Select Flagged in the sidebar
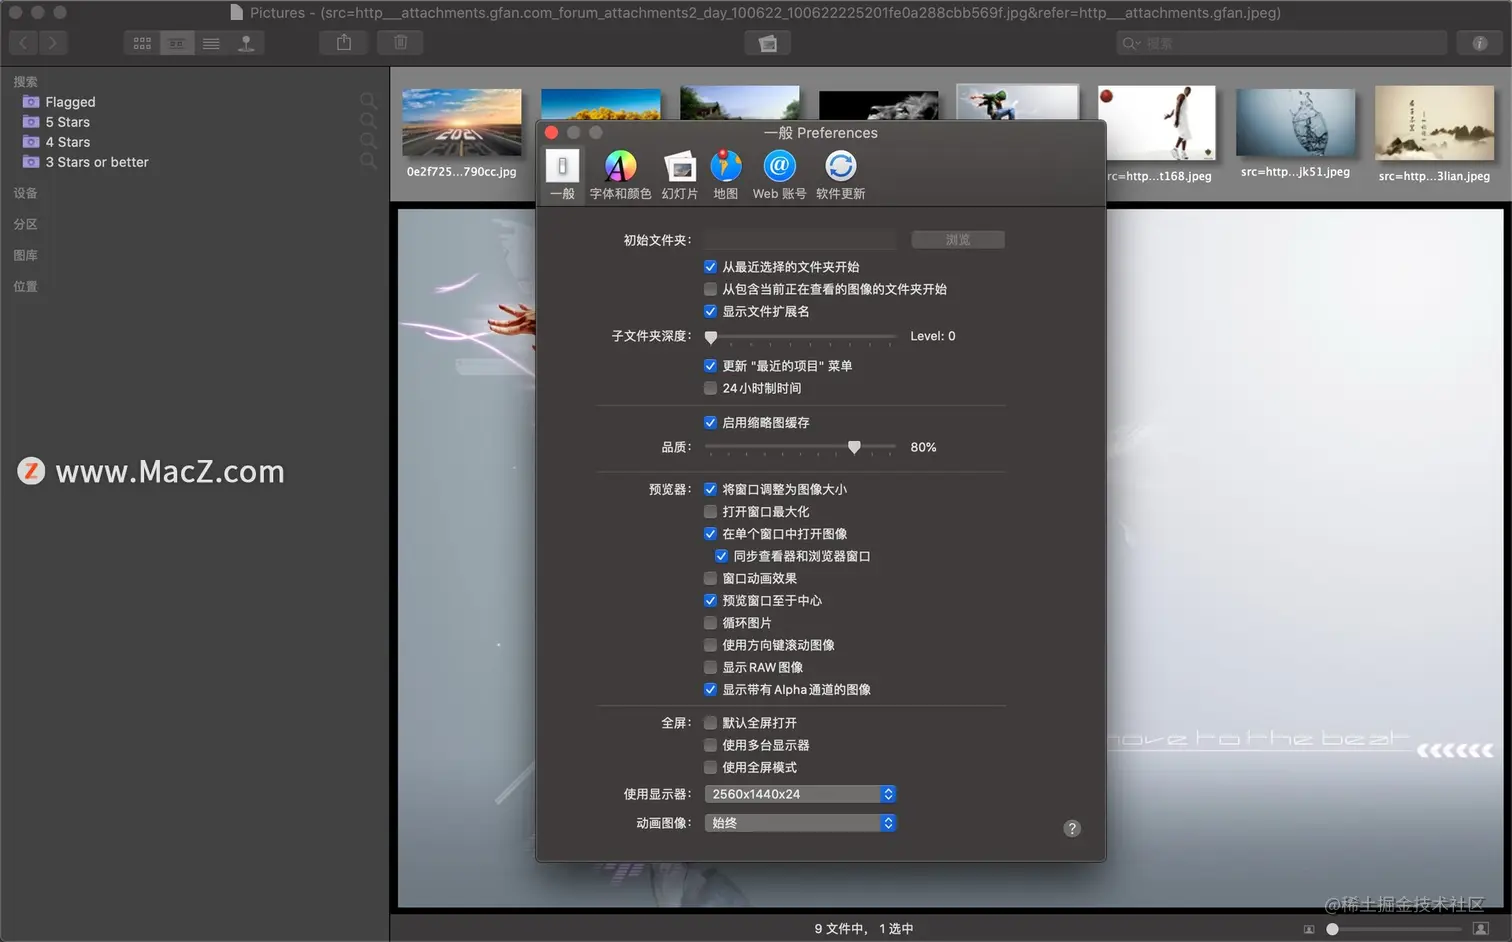1512x942 pixels. 70,102
